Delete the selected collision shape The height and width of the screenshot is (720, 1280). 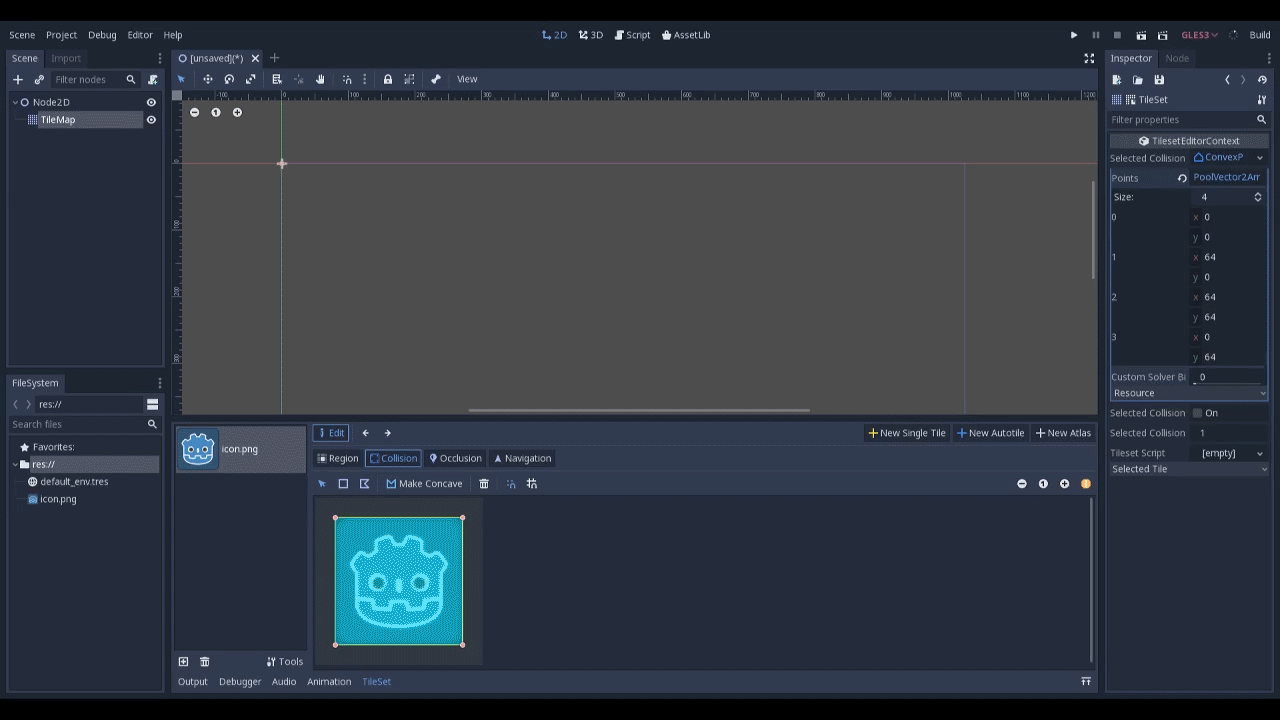pyautogui.click(x=484, y=484)
